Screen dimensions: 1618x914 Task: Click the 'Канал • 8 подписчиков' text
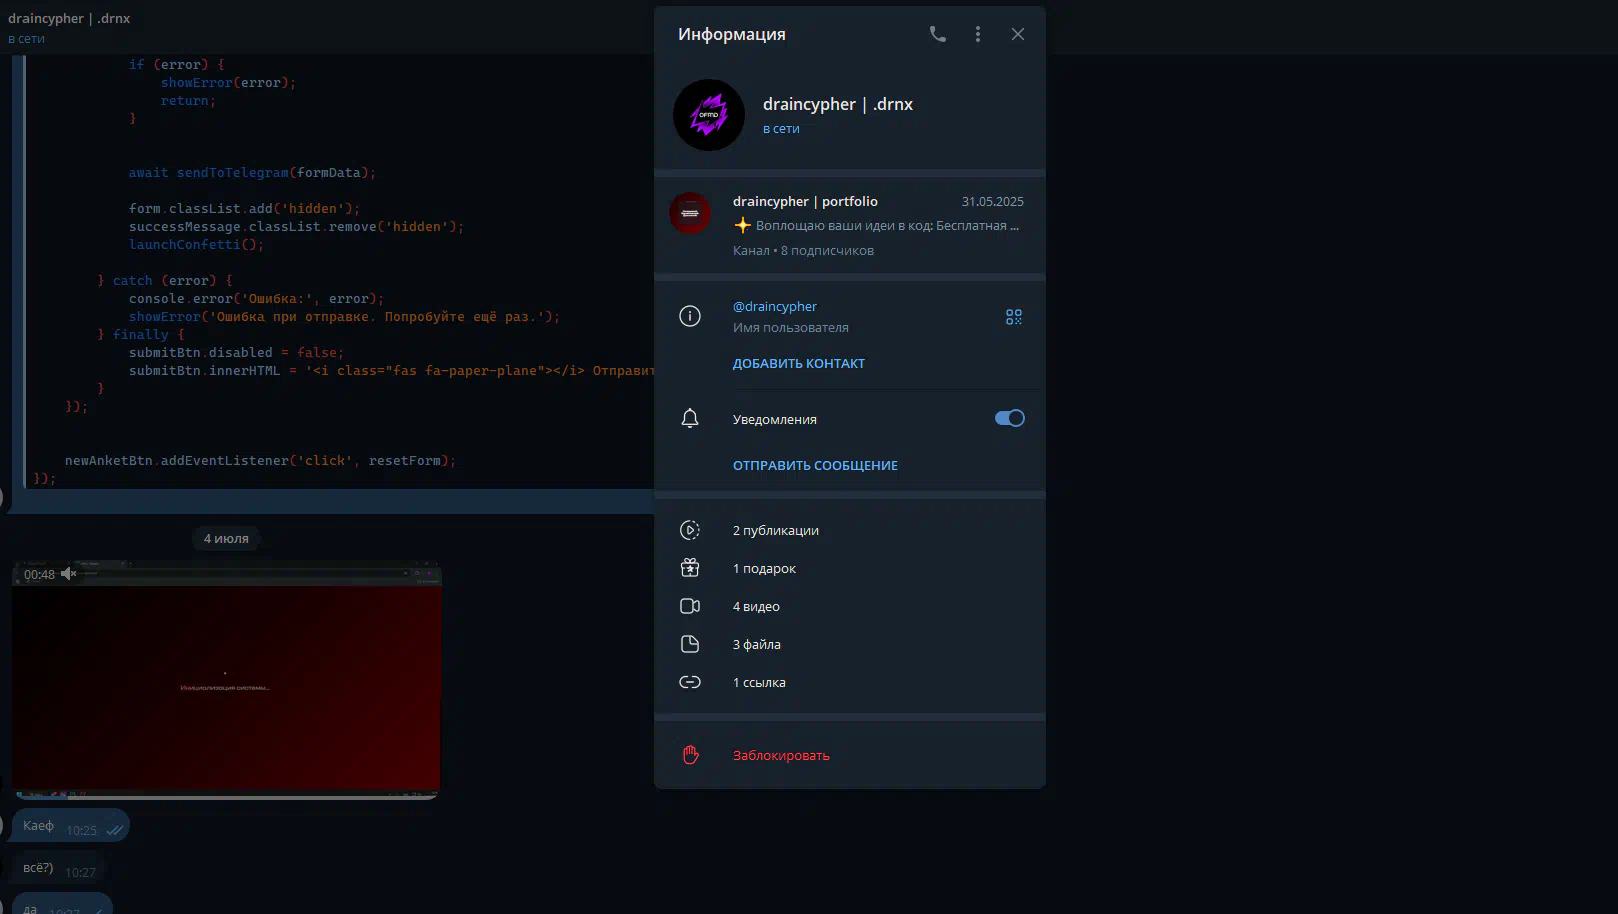(803, 251)
